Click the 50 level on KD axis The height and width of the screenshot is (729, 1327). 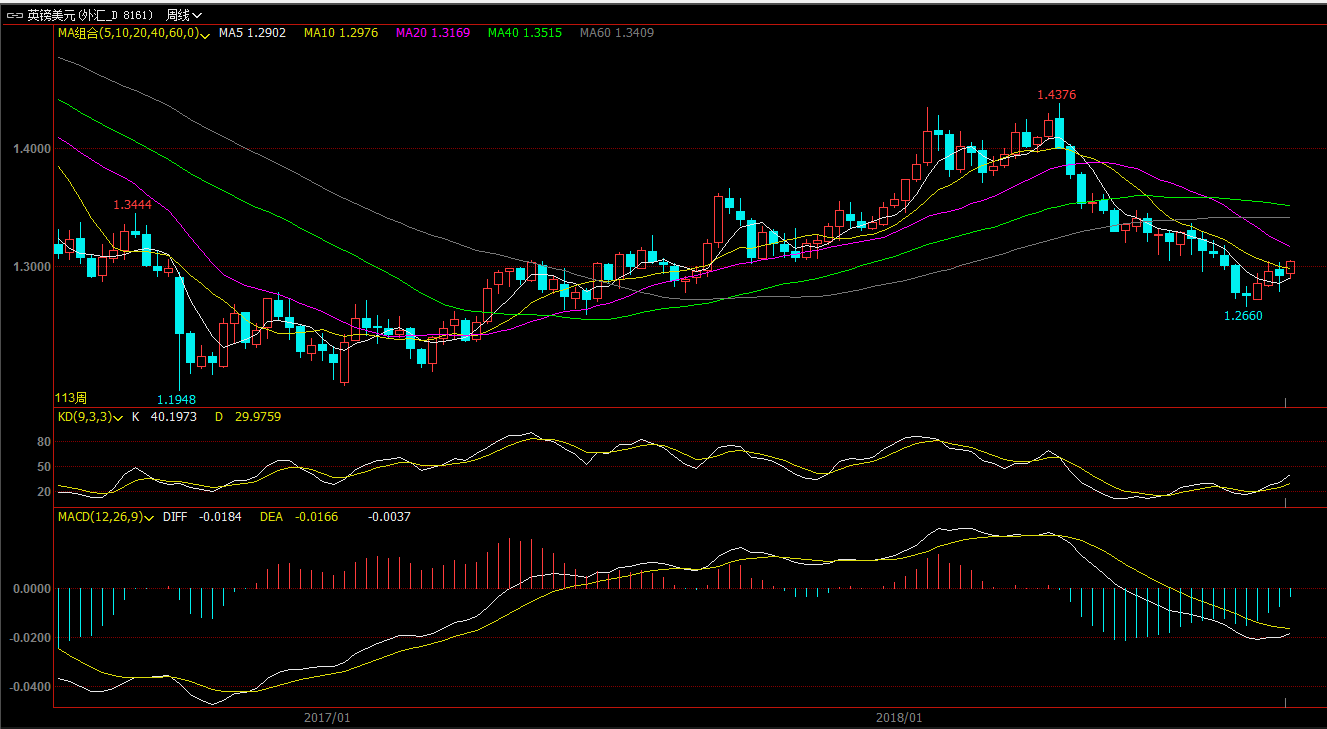44,467
